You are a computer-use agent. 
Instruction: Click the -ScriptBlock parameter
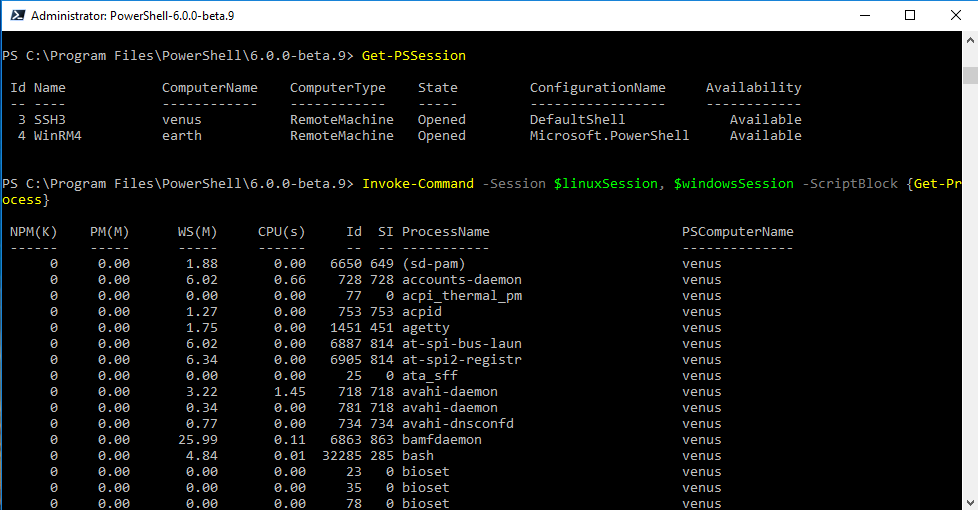(850, 184)
